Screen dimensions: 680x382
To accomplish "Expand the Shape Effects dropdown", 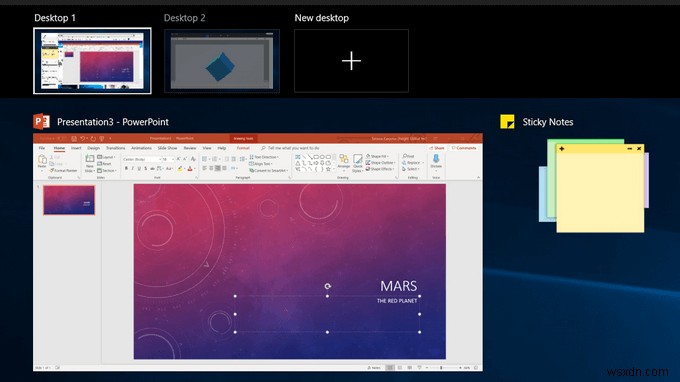I will tap(379, 169).
